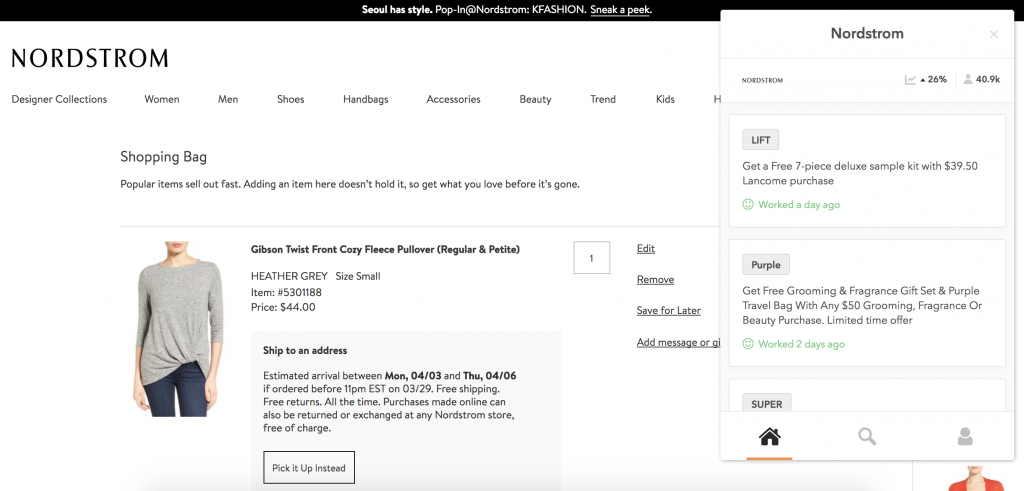Viewport: 1024px width, 491px height.
Task: Click the small Nordstrom logo in coupon panel
Action: 762,80
